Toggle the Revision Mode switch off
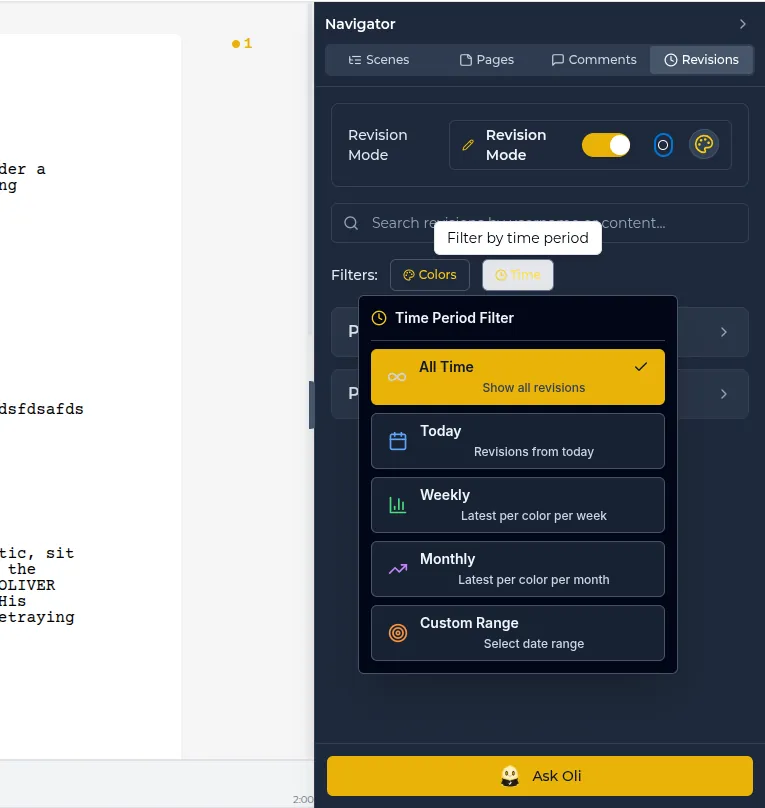 tap(606, 145)
